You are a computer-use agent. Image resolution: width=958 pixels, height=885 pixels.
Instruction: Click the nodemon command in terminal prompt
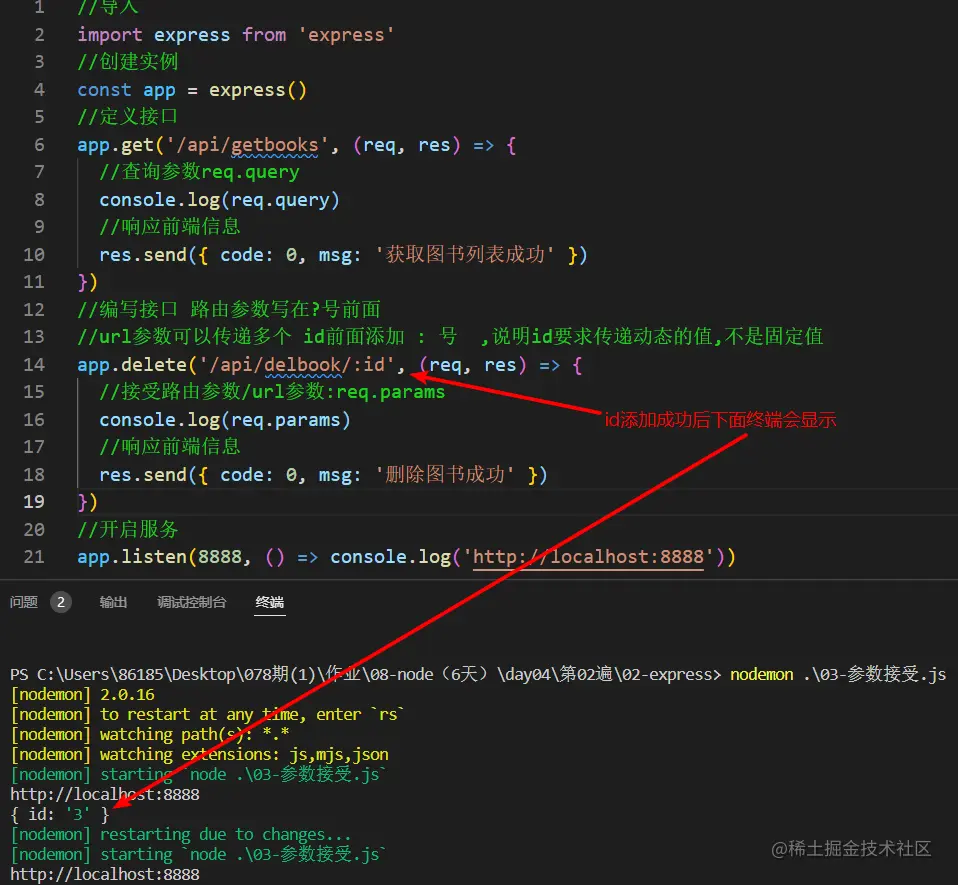click(x=838, y=675)
